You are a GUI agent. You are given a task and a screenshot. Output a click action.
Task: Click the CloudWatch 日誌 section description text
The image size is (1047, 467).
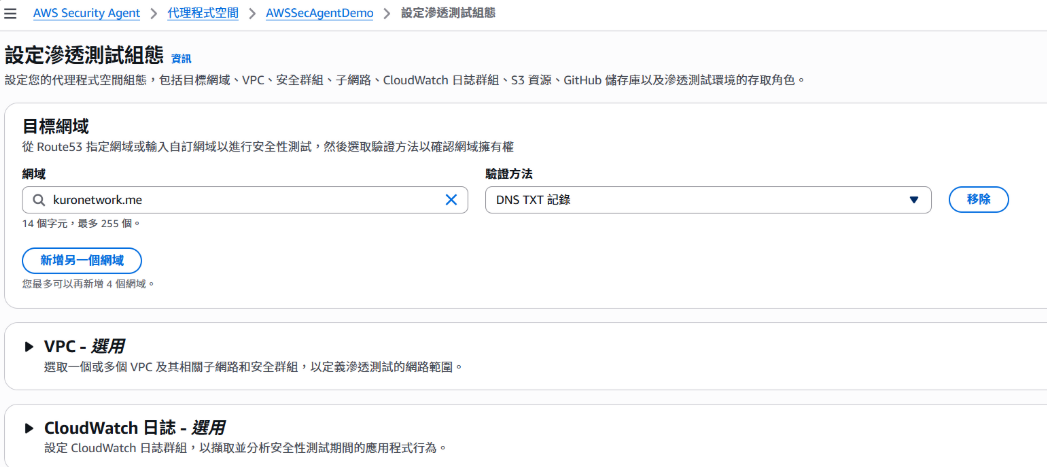244,447
